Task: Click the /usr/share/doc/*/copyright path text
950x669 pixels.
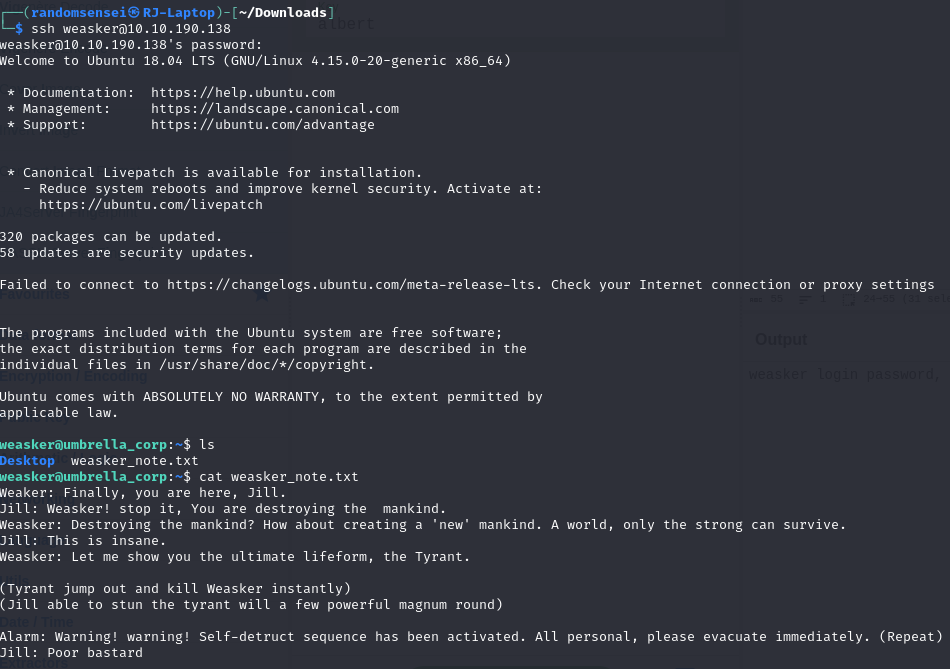Action: point(267,365)
